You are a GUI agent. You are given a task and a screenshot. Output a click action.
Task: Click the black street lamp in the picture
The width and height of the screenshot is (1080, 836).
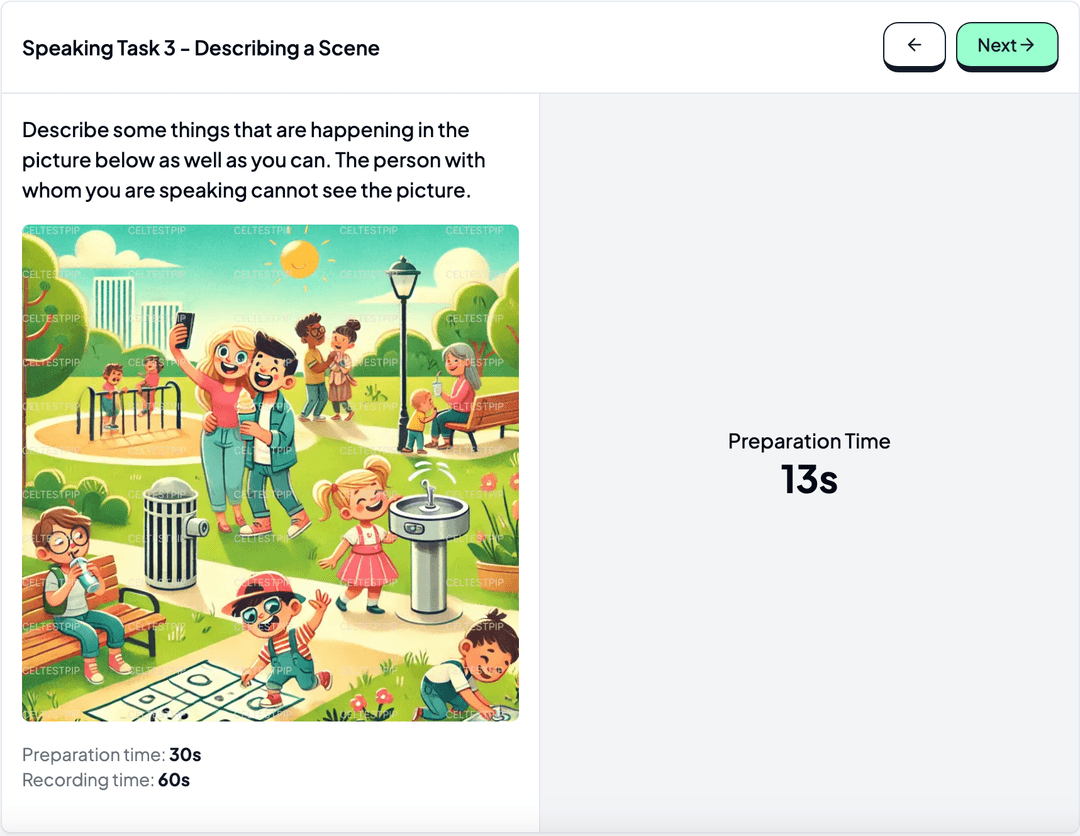tap(403, 330)
